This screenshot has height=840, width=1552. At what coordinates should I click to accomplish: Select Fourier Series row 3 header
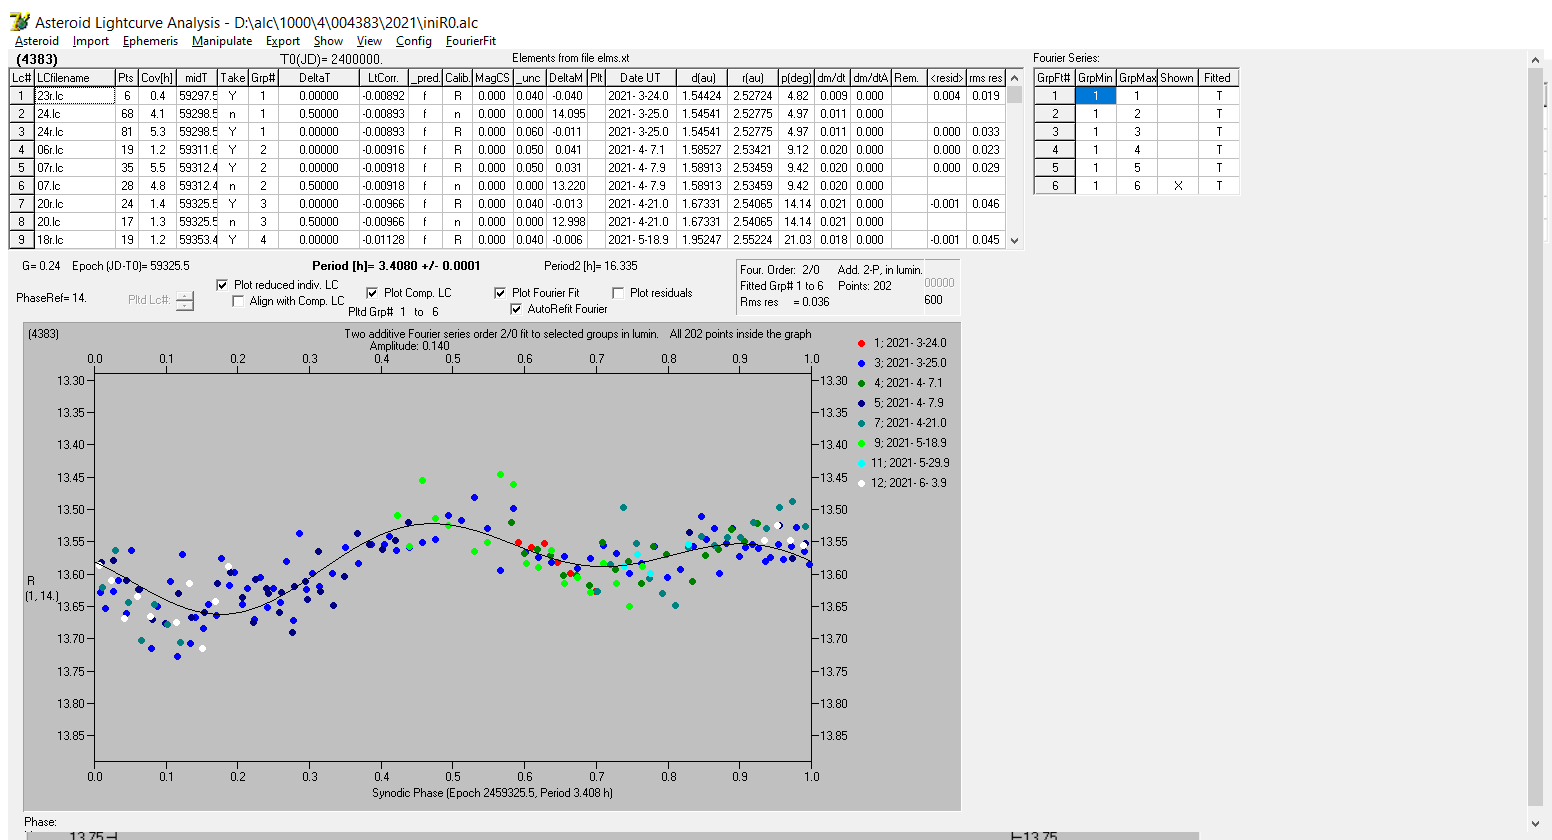pos(1054,132)
